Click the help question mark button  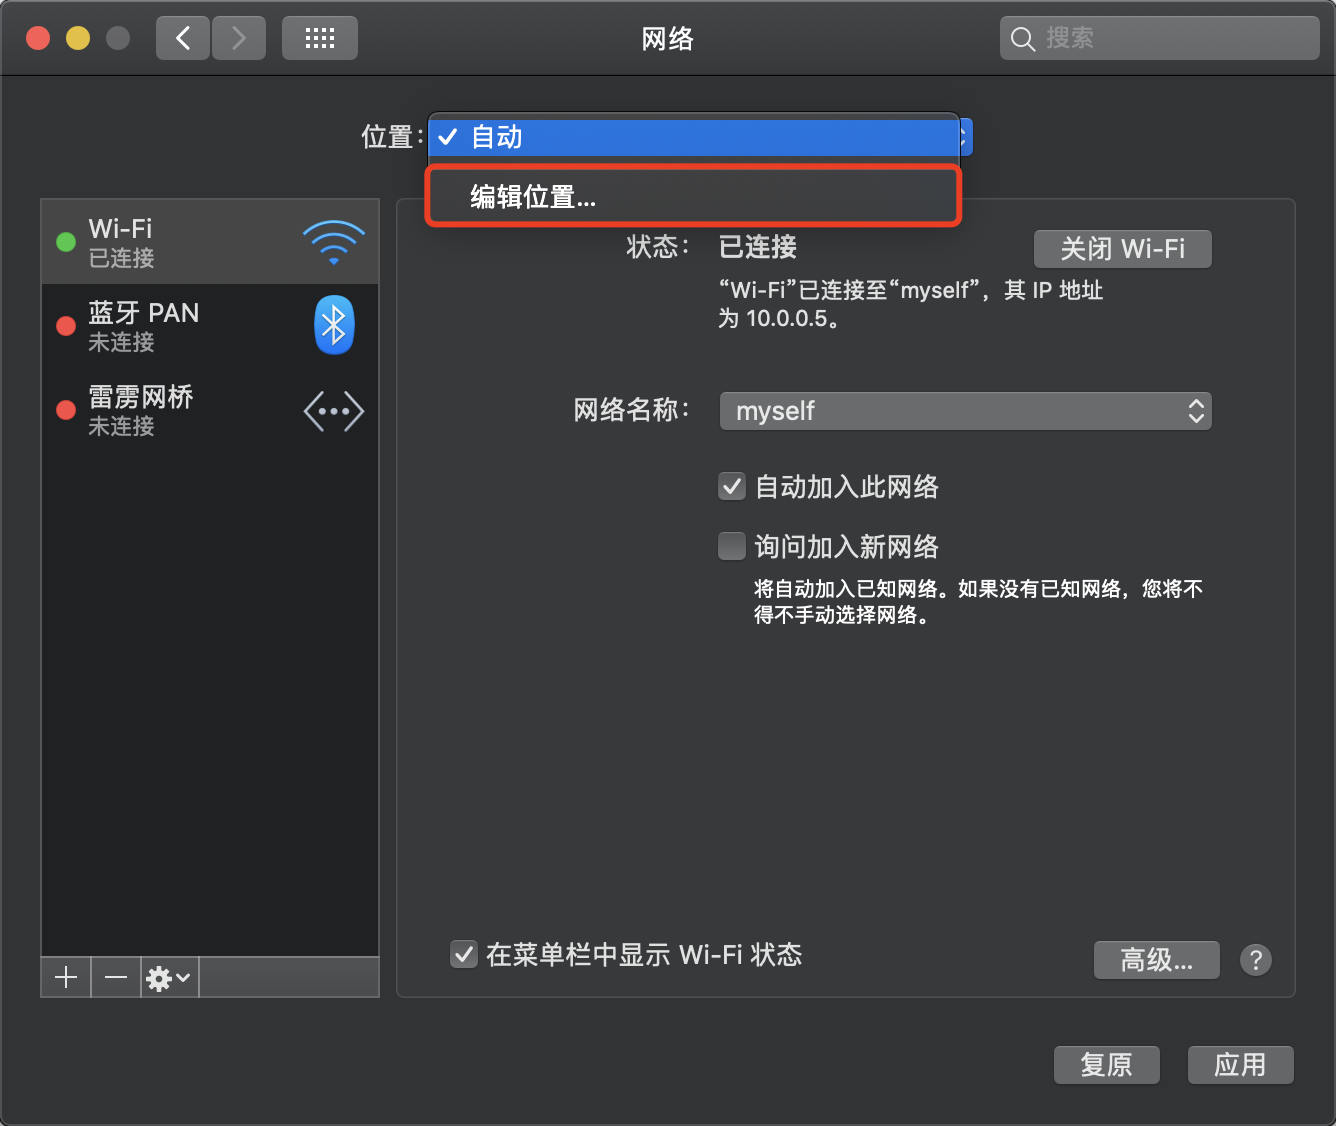coord(1256,960)
